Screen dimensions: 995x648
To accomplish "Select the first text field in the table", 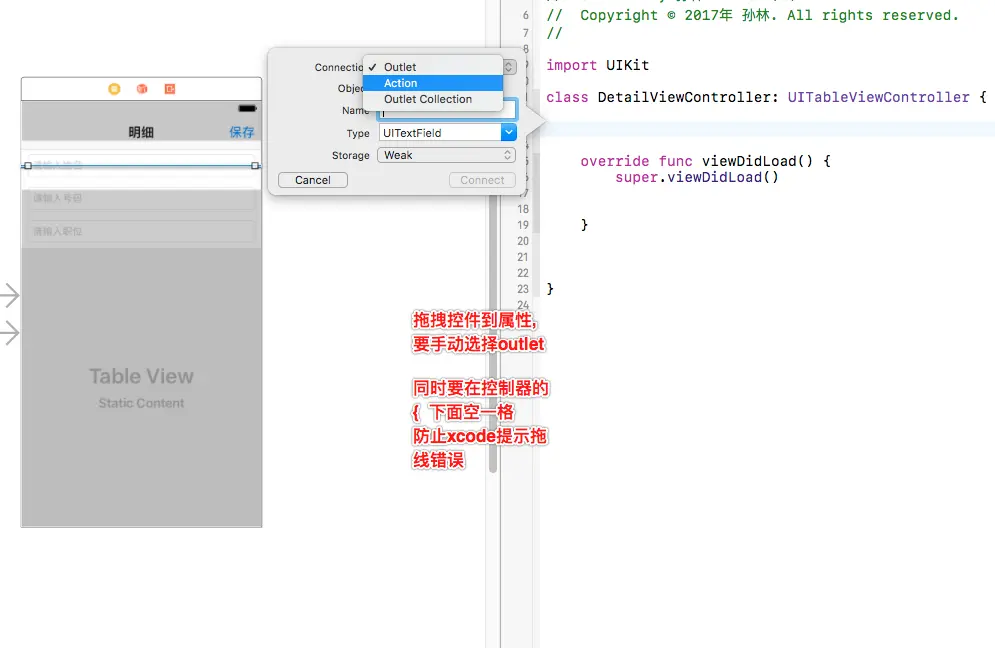I will click(142, 166).
